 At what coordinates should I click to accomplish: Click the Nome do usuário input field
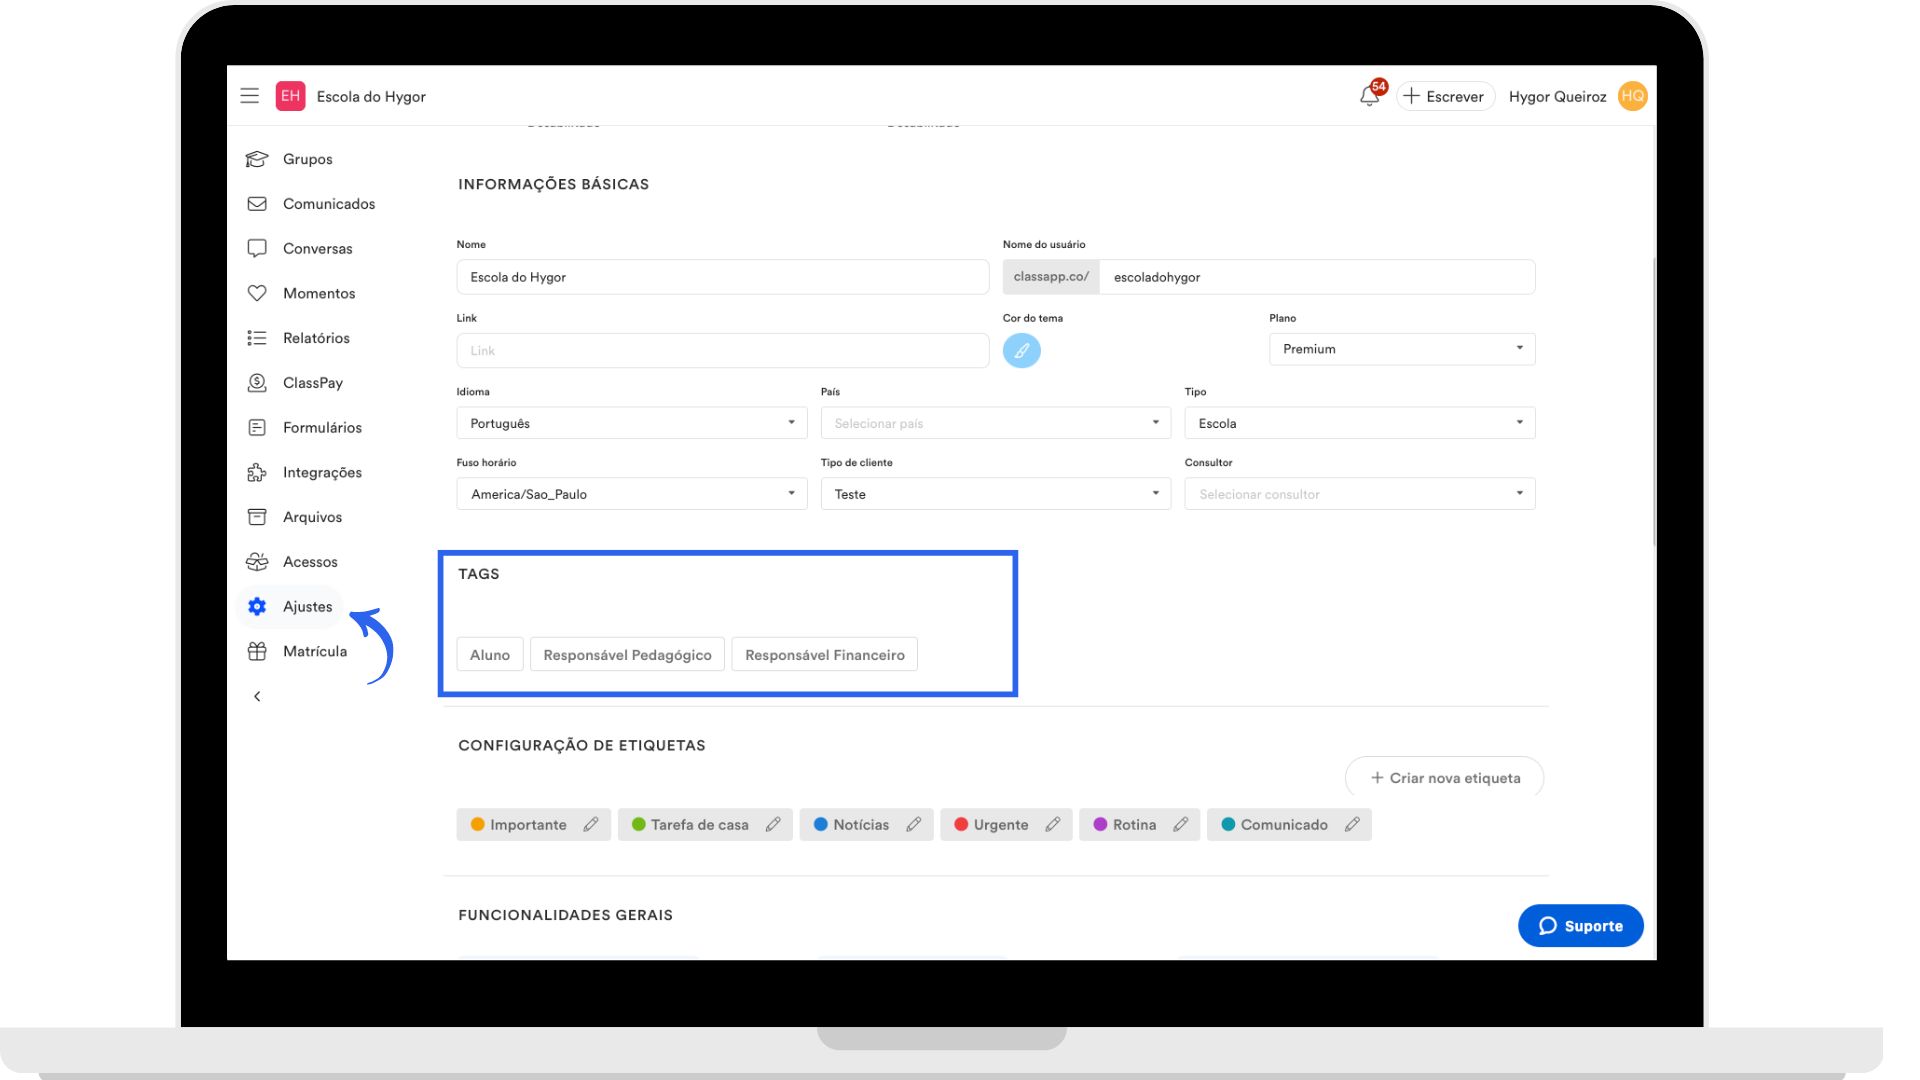click(1317, 277)
